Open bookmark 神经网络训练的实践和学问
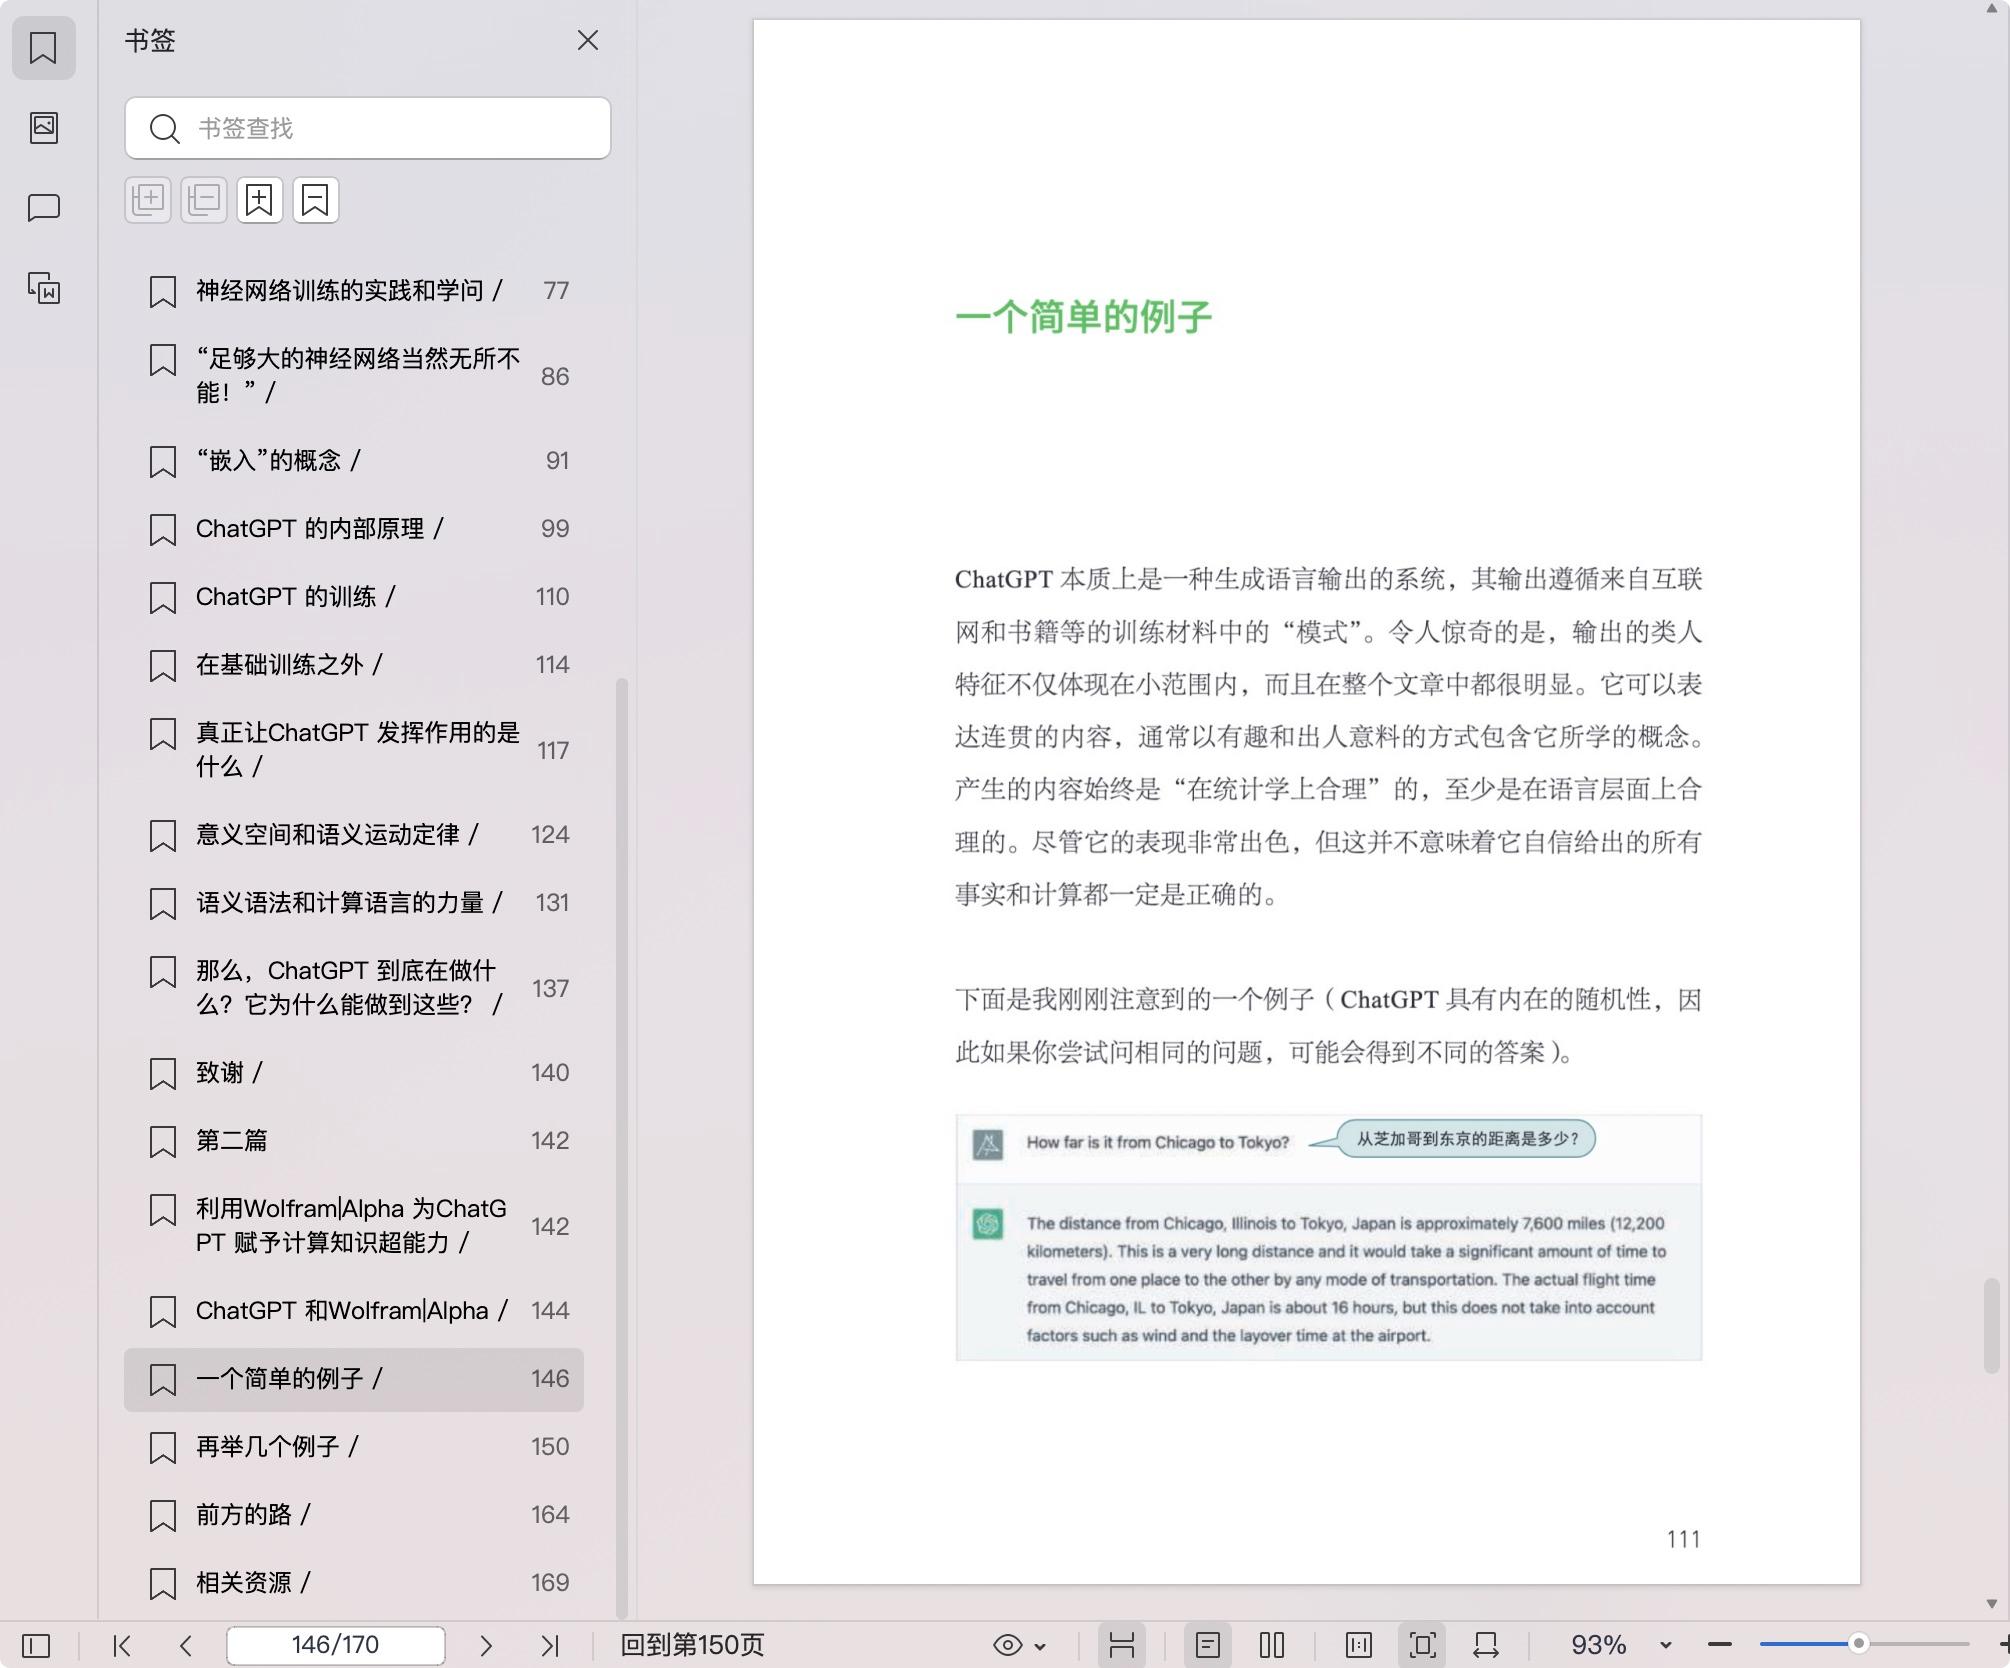 click(x=354, y=291)
